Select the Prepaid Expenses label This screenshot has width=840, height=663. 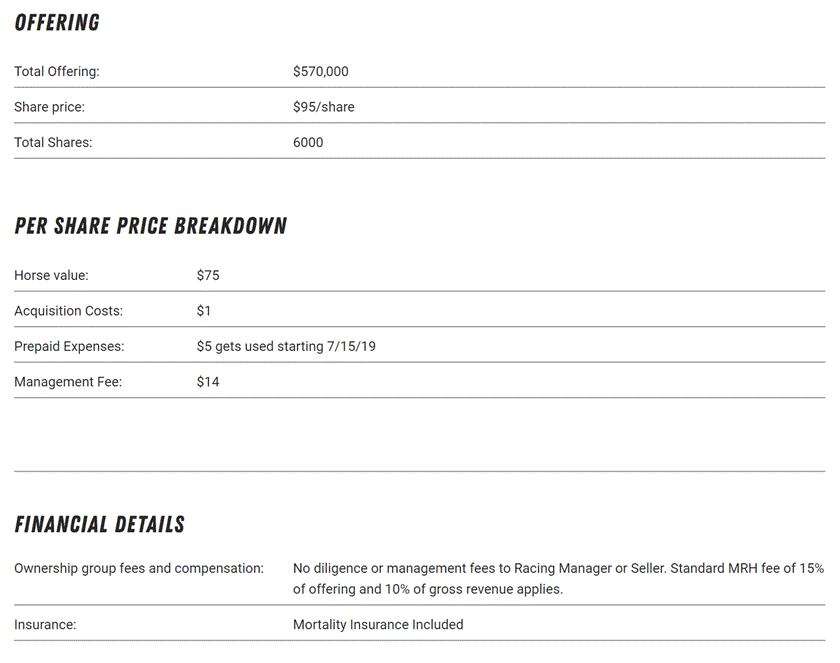(x=69, y=346)
